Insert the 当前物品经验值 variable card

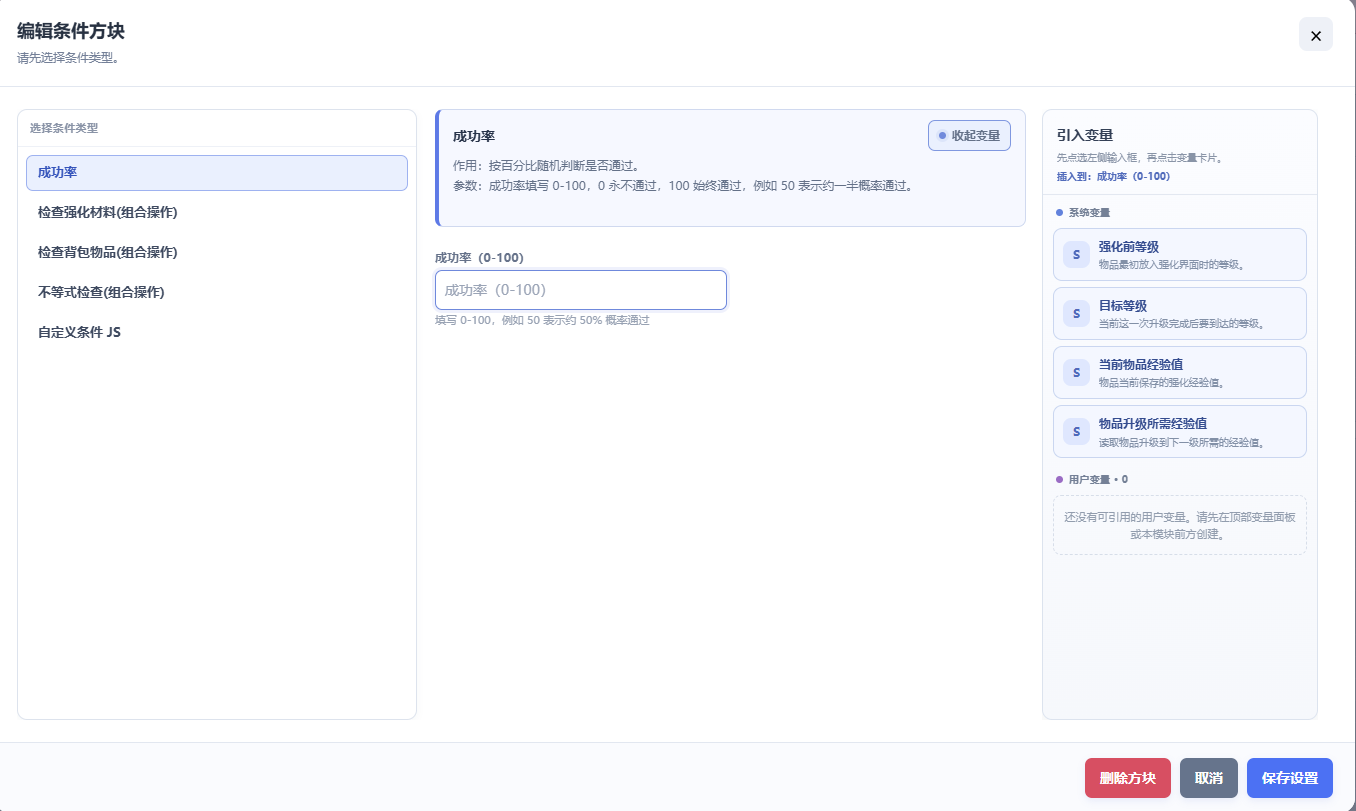1180,372
